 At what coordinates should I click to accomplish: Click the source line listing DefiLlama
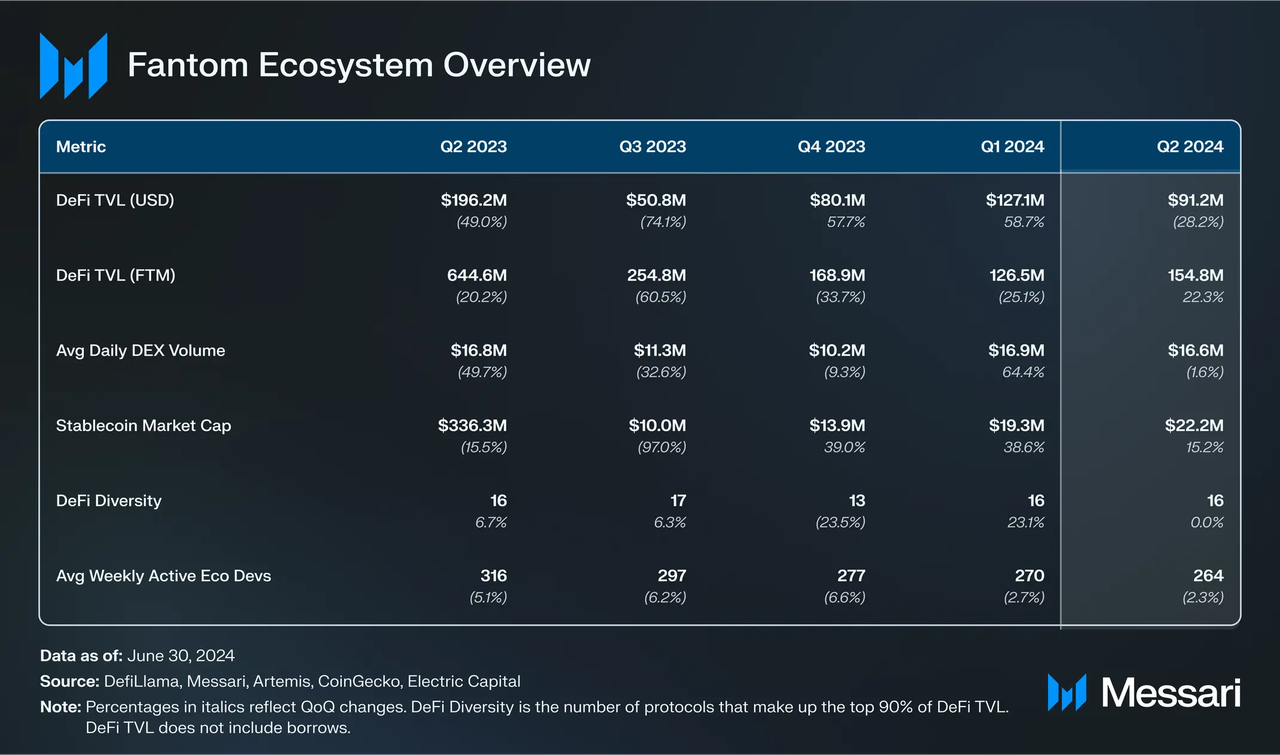pos(280,681)
